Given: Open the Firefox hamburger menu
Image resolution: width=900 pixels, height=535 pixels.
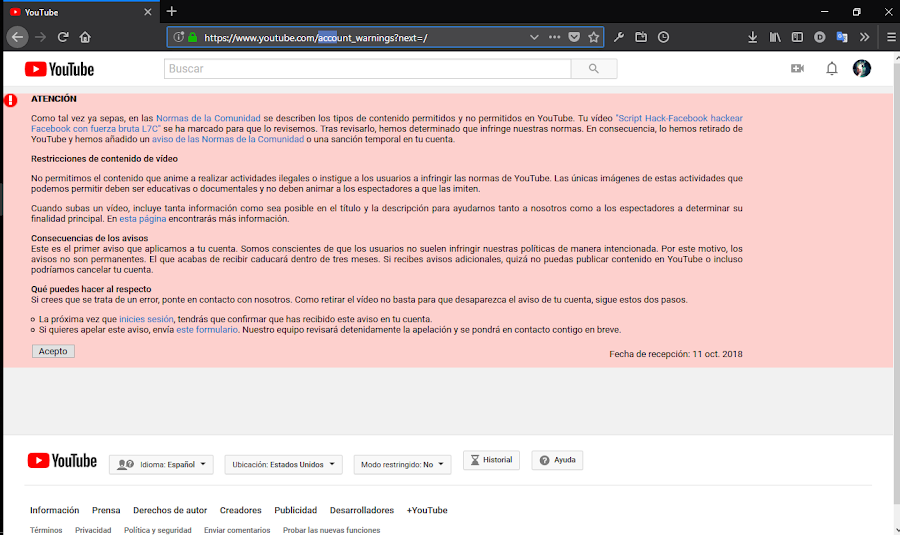Looking at the screenshot, I should coord(891,37).
